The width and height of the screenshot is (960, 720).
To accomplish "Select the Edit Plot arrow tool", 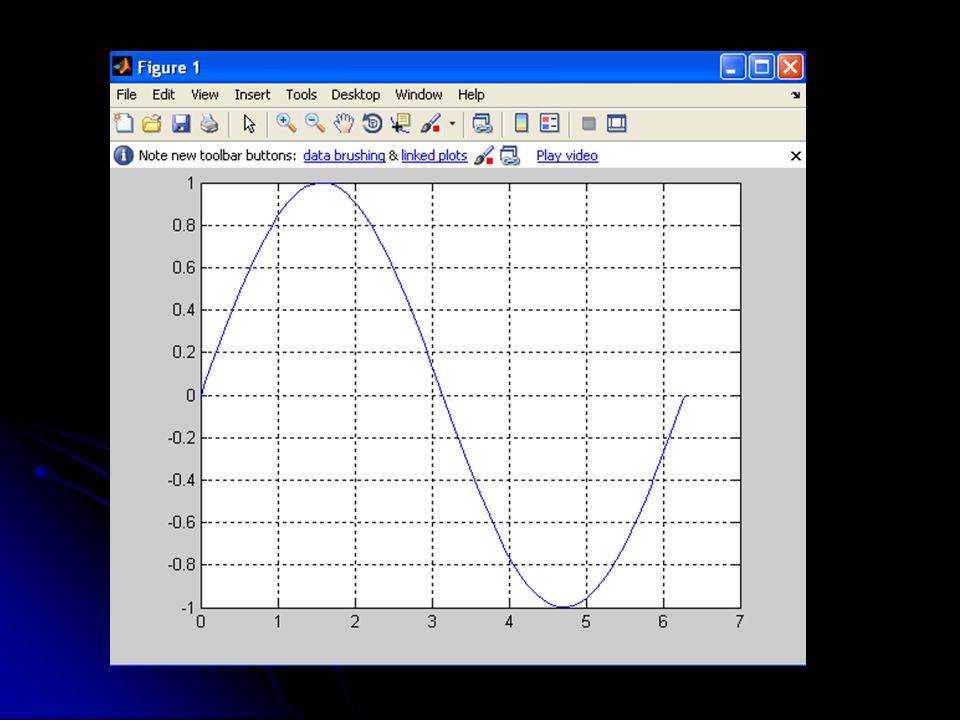I will click(x=249, y=124).
